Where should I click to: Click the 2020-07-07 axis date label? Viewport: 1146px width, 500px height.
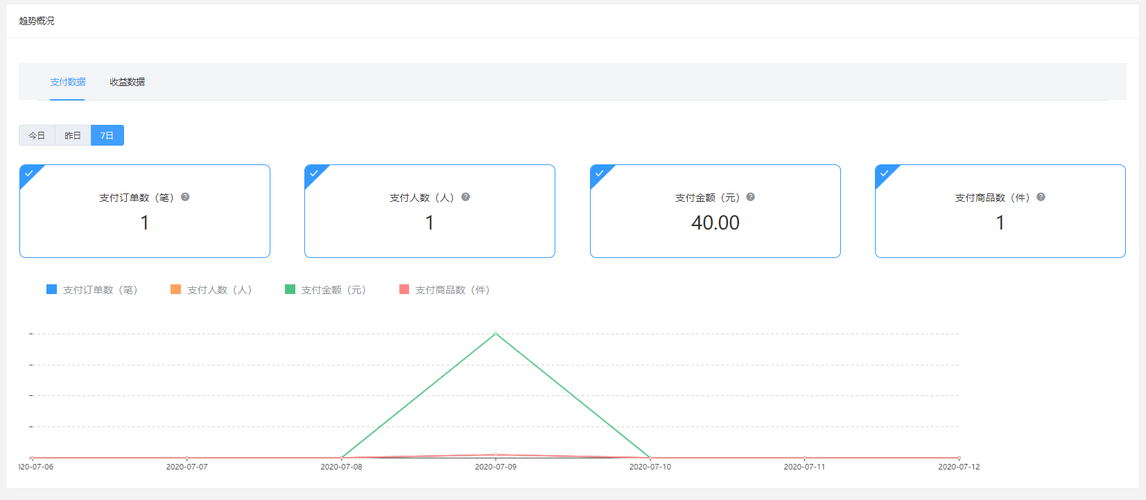pos(187,465)
